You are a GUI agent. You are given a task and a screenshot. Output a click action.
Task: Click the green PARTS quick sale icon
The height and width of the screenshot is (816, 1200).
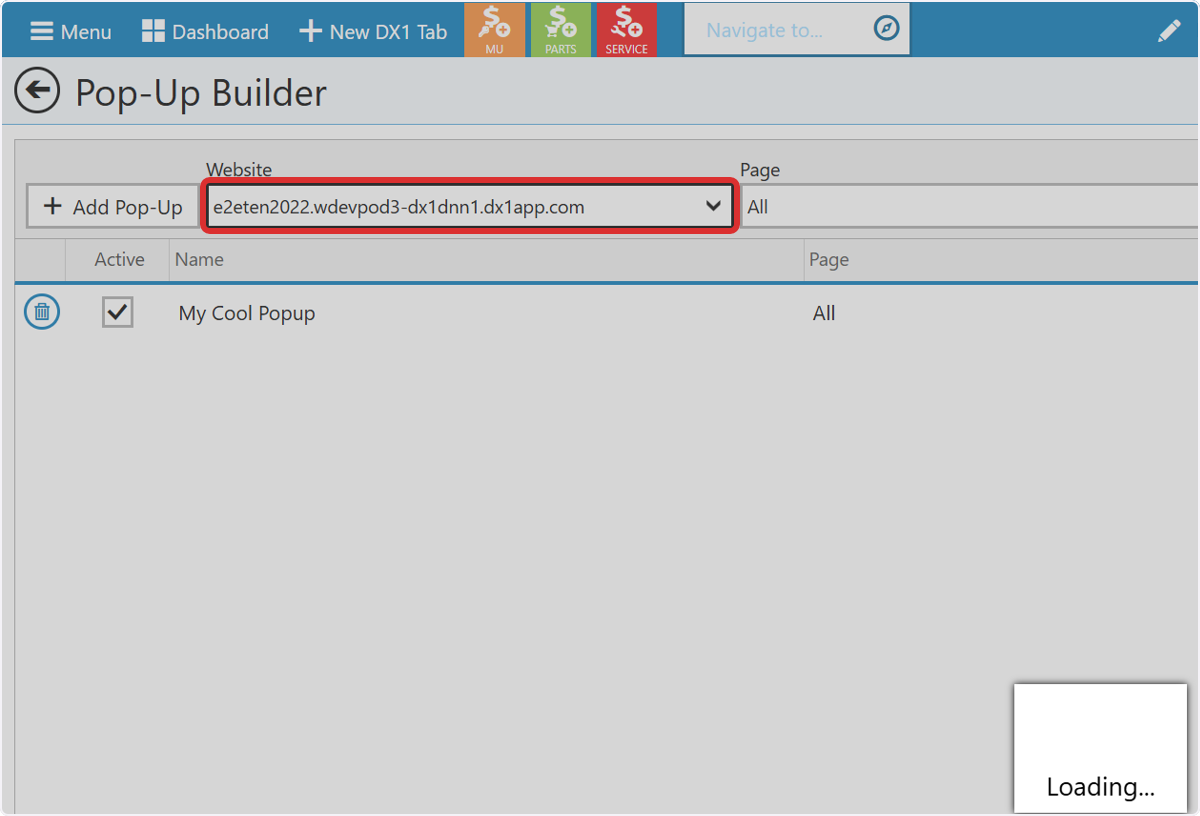(x=561, y=30)
